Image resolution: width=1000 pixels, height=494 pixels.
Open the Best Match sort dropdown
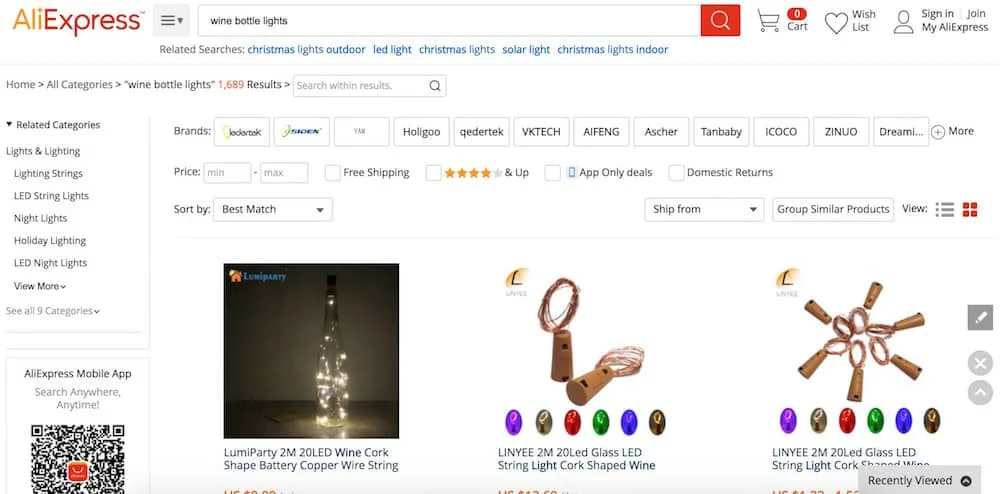273,210
